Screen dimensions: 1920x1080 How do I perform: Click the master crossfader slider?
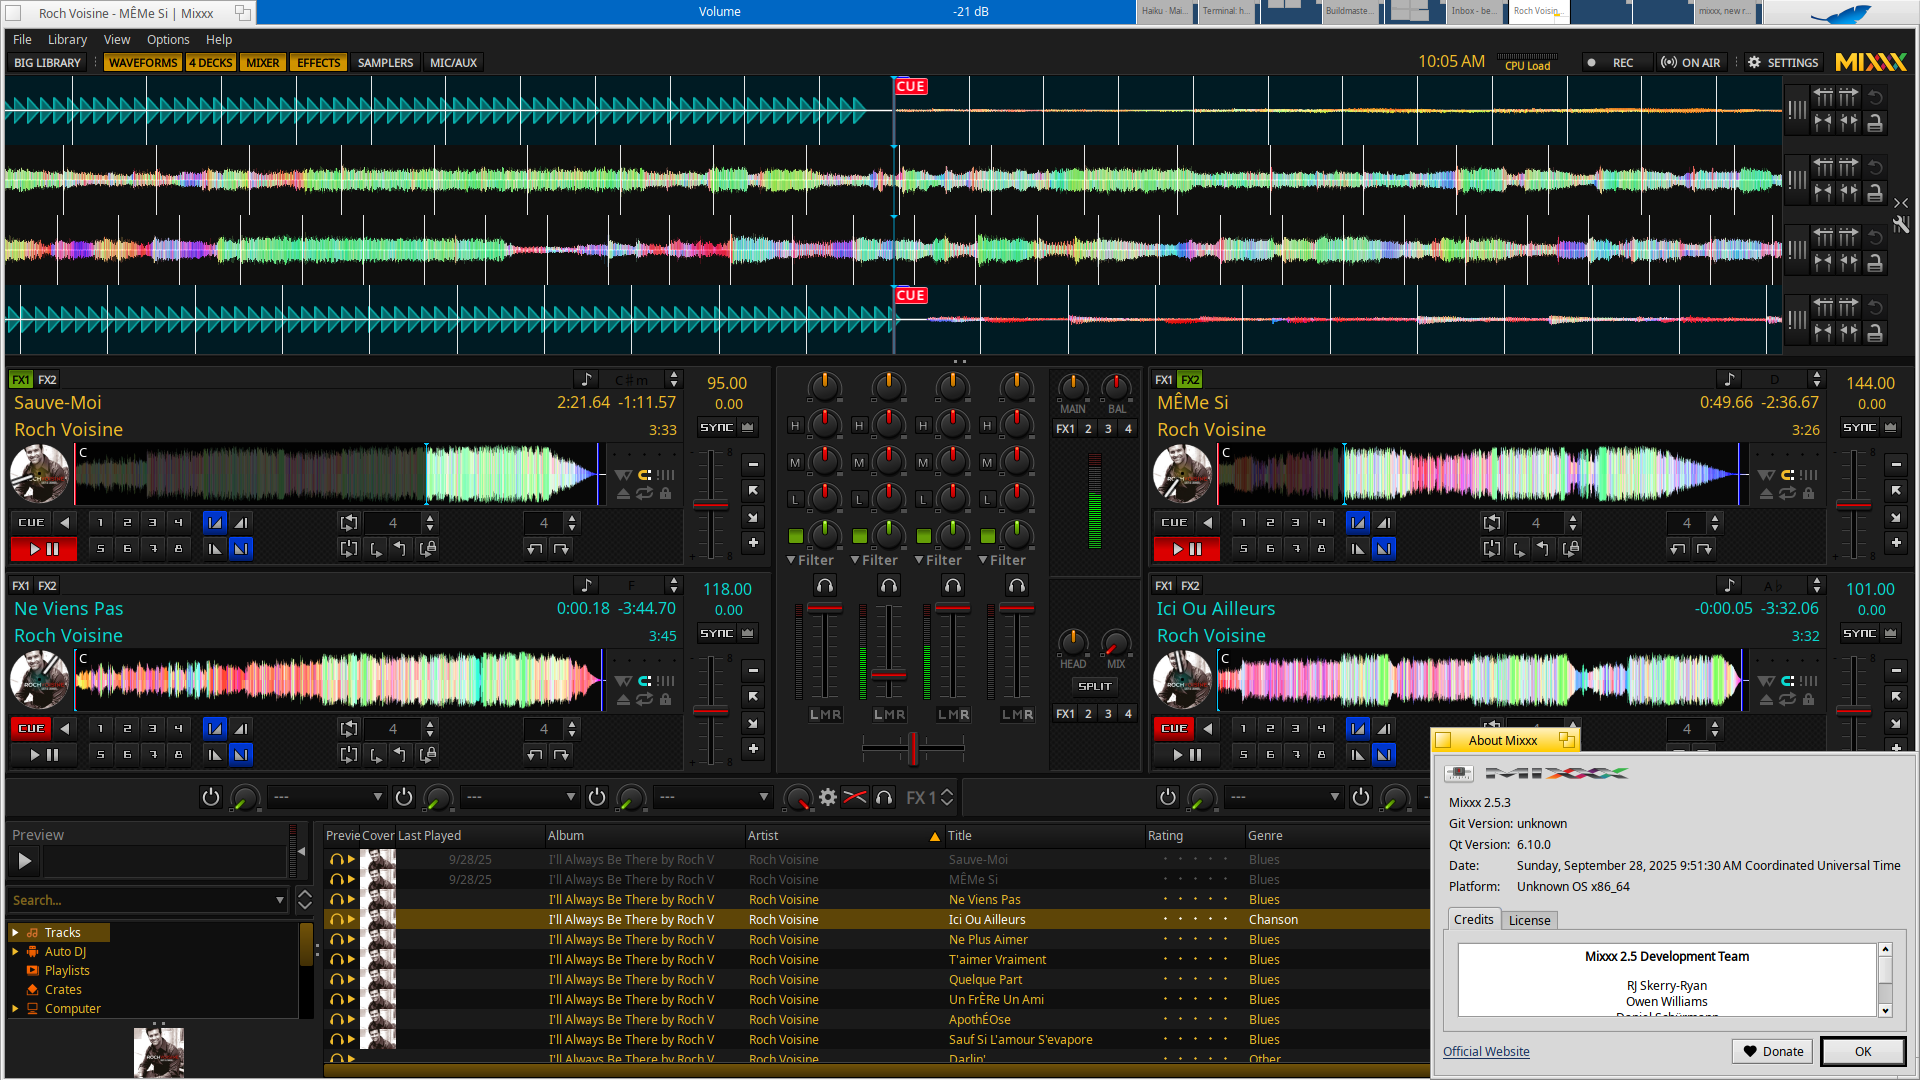913,748
